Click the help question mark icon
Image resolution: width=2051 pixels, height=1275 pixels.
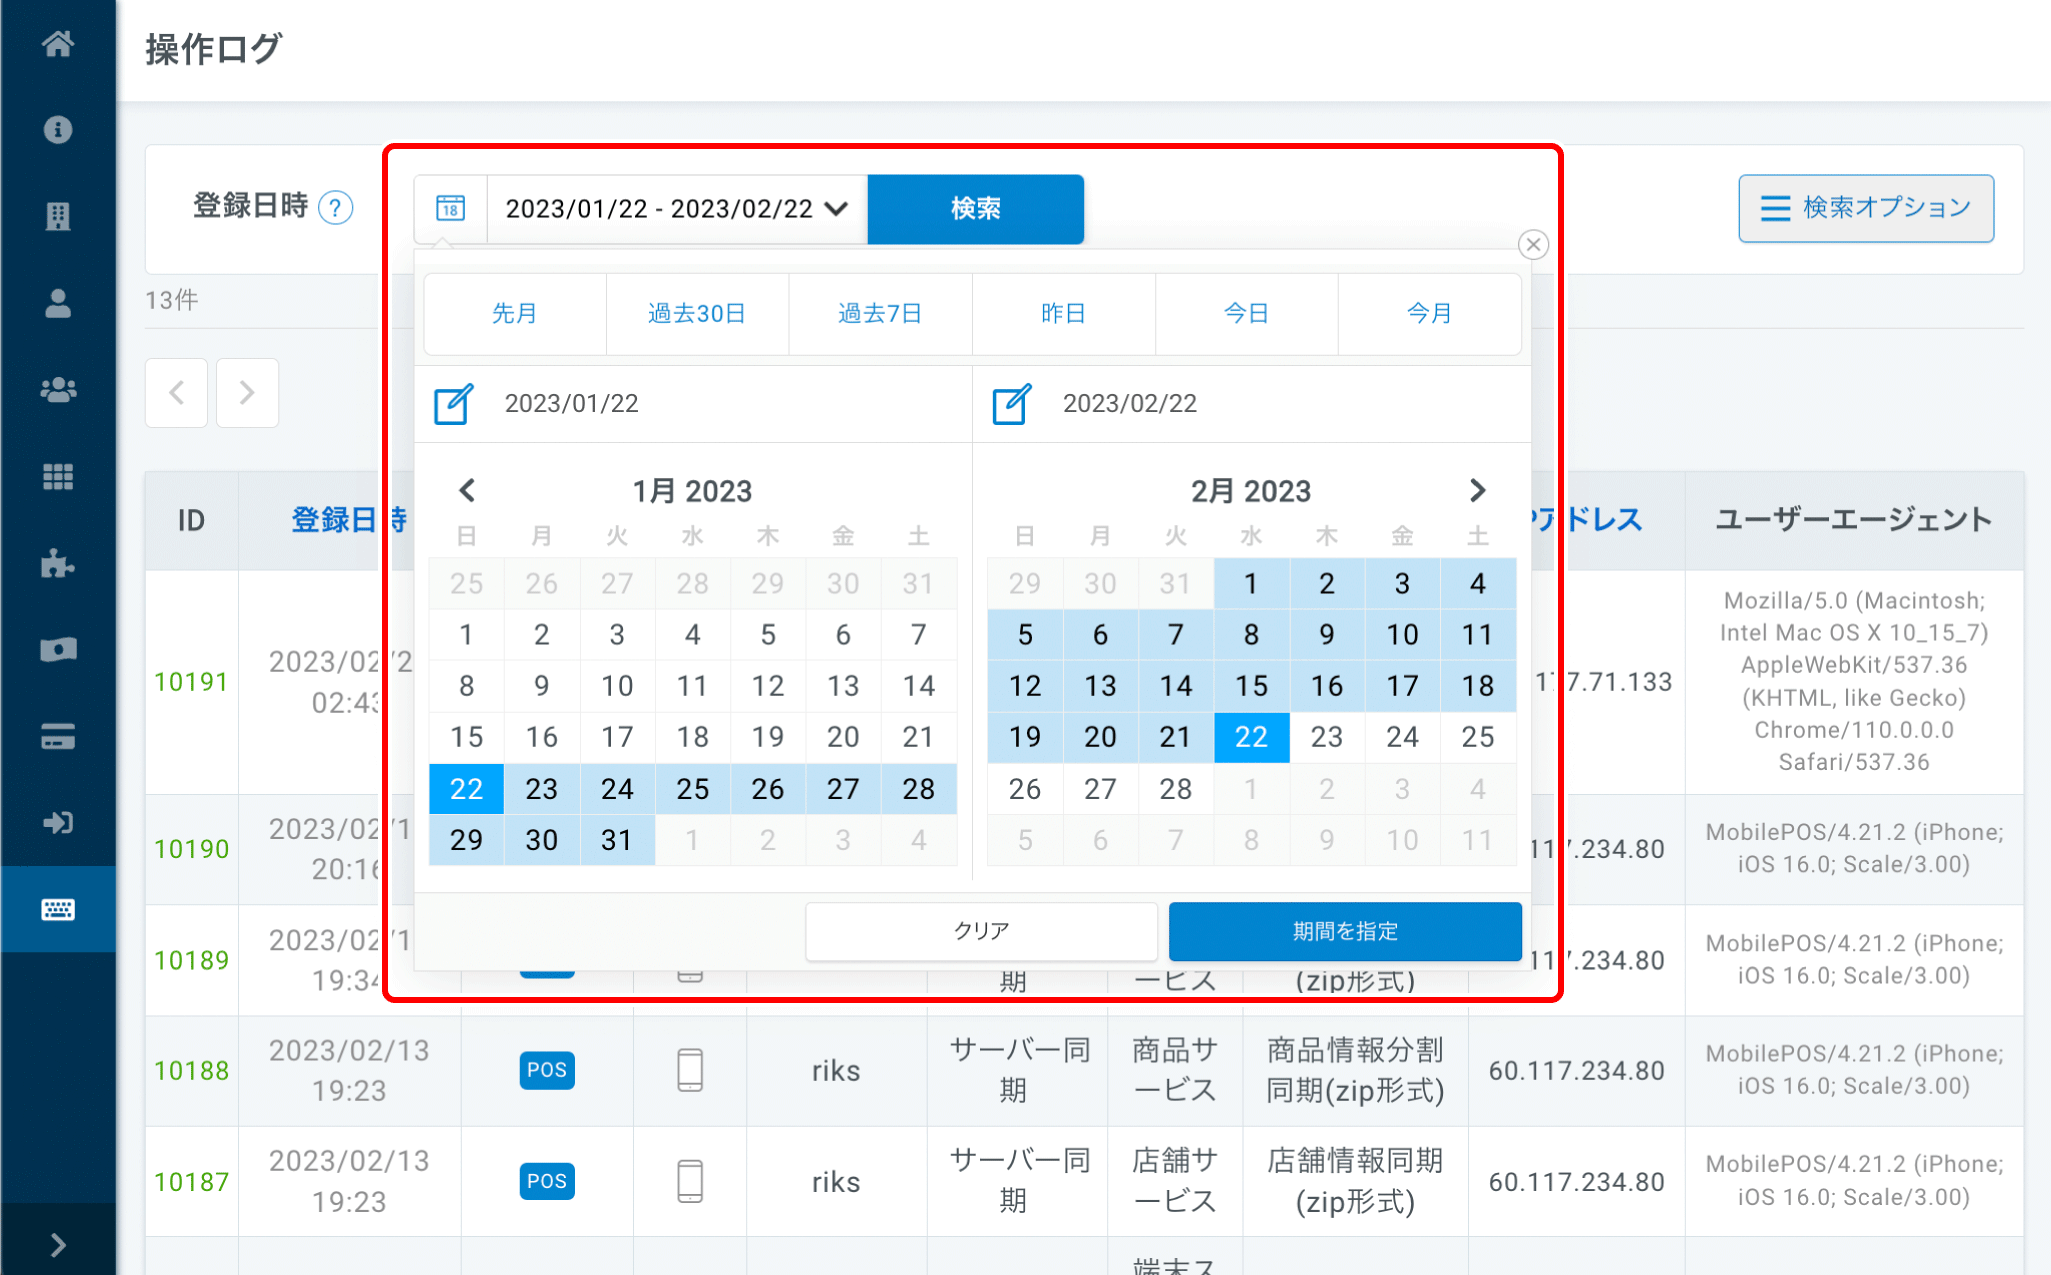tap(335, 208)
